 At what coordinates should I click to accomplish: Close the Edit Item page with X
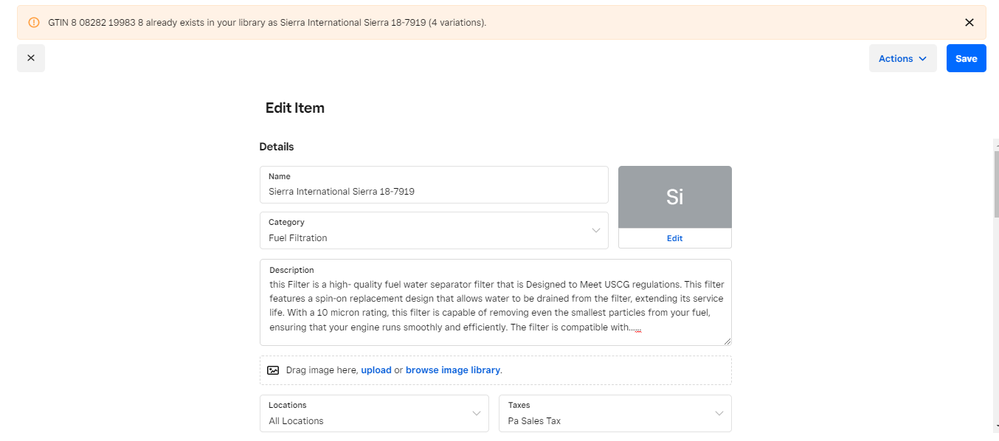(x=30, y=58)
